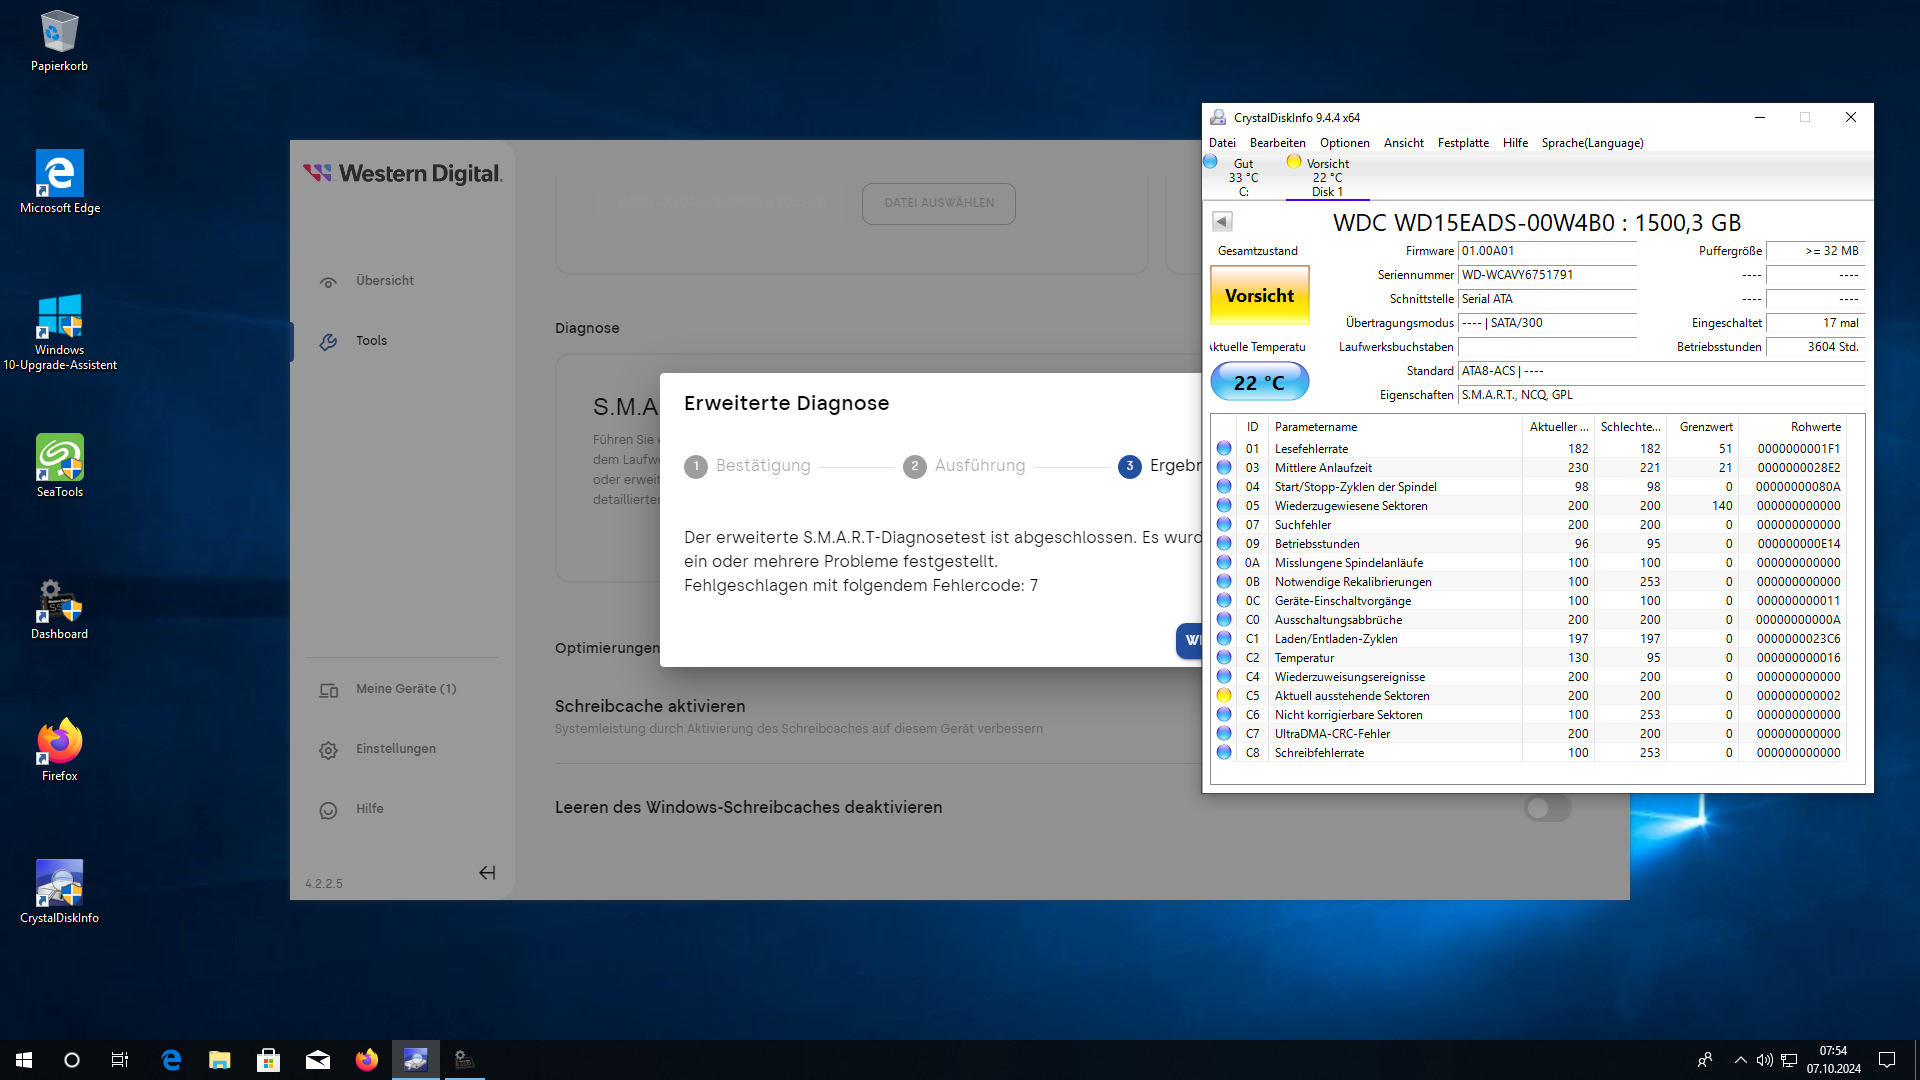
Task: Show hidden system tray icons chevron
Action: coord(1741,1060)
